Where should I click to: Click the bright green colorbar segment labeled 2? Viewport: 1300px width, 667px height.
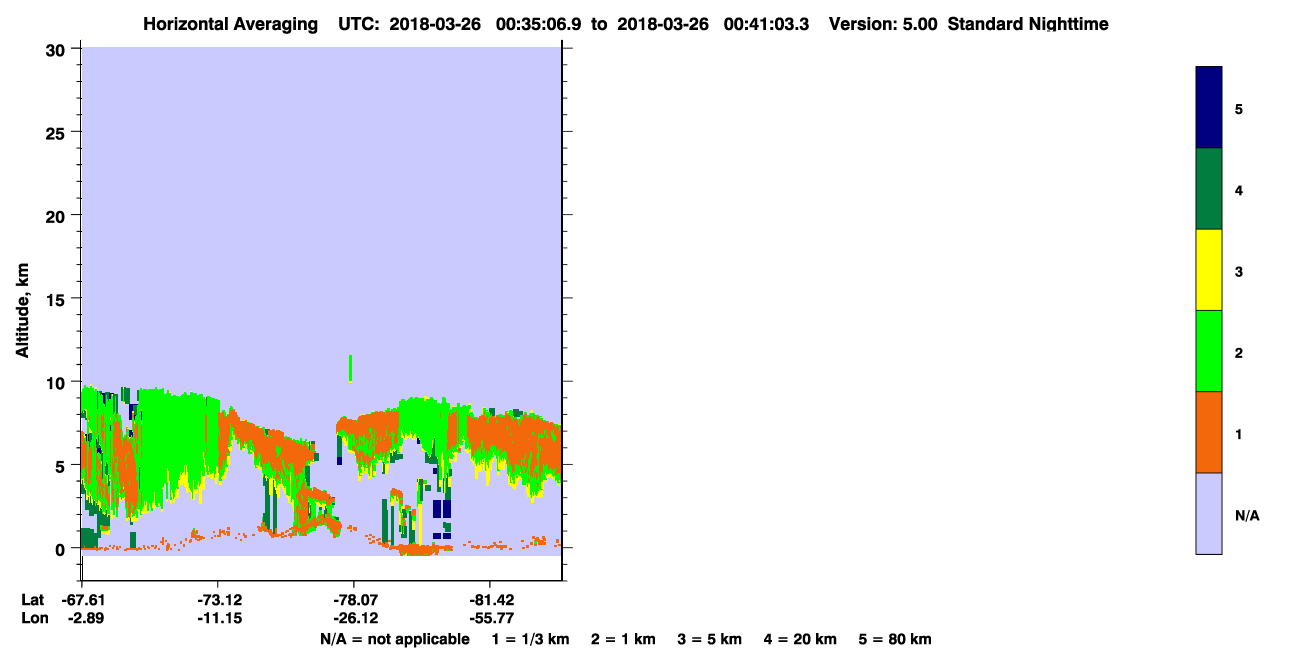(1209, 351)
